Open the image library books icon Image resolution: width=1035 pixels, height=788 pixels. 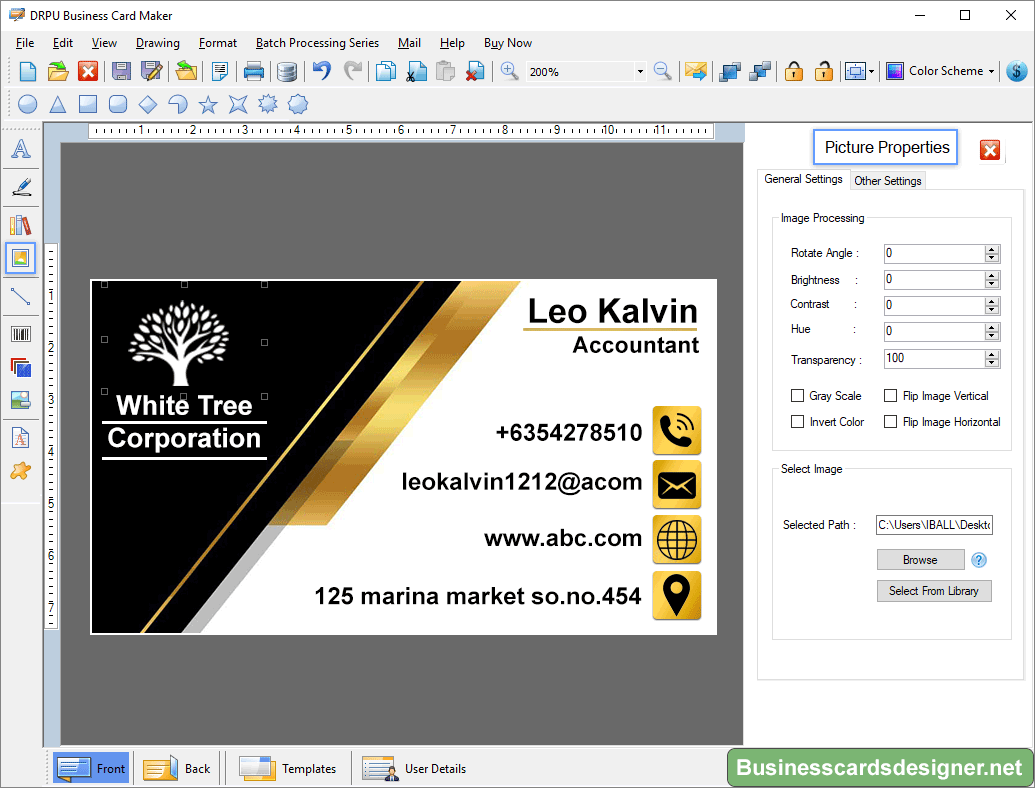click(x=20, y=225)
